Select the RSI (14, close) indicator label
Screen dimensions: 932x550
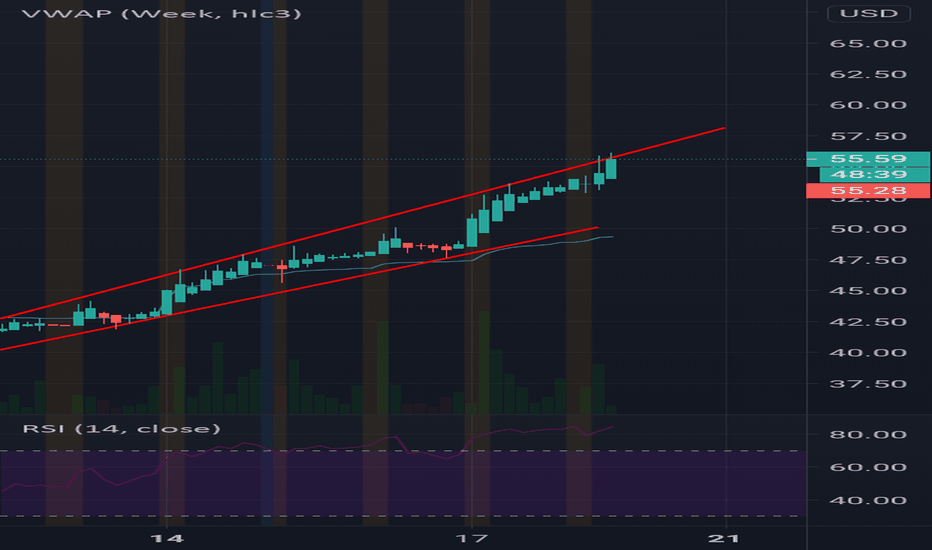click(x=121, y=429)
